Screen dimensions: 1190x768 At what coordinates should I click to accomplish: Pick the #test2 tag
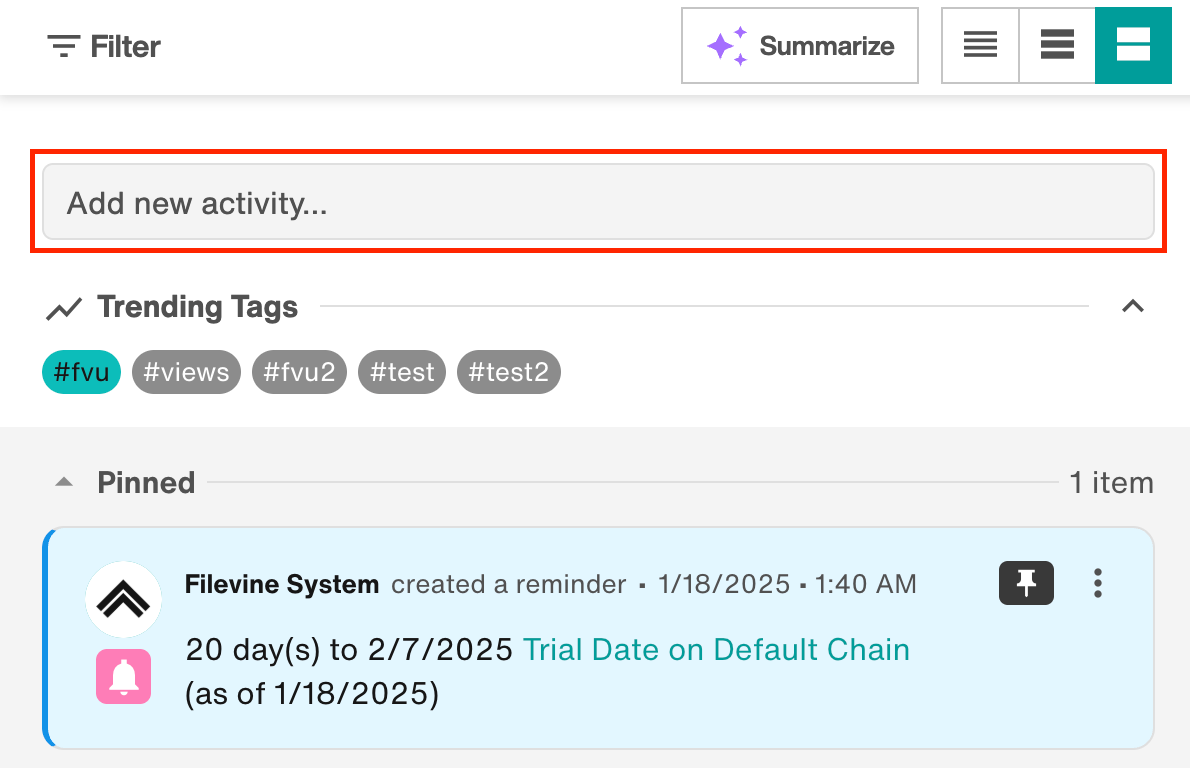pos(509,372)
